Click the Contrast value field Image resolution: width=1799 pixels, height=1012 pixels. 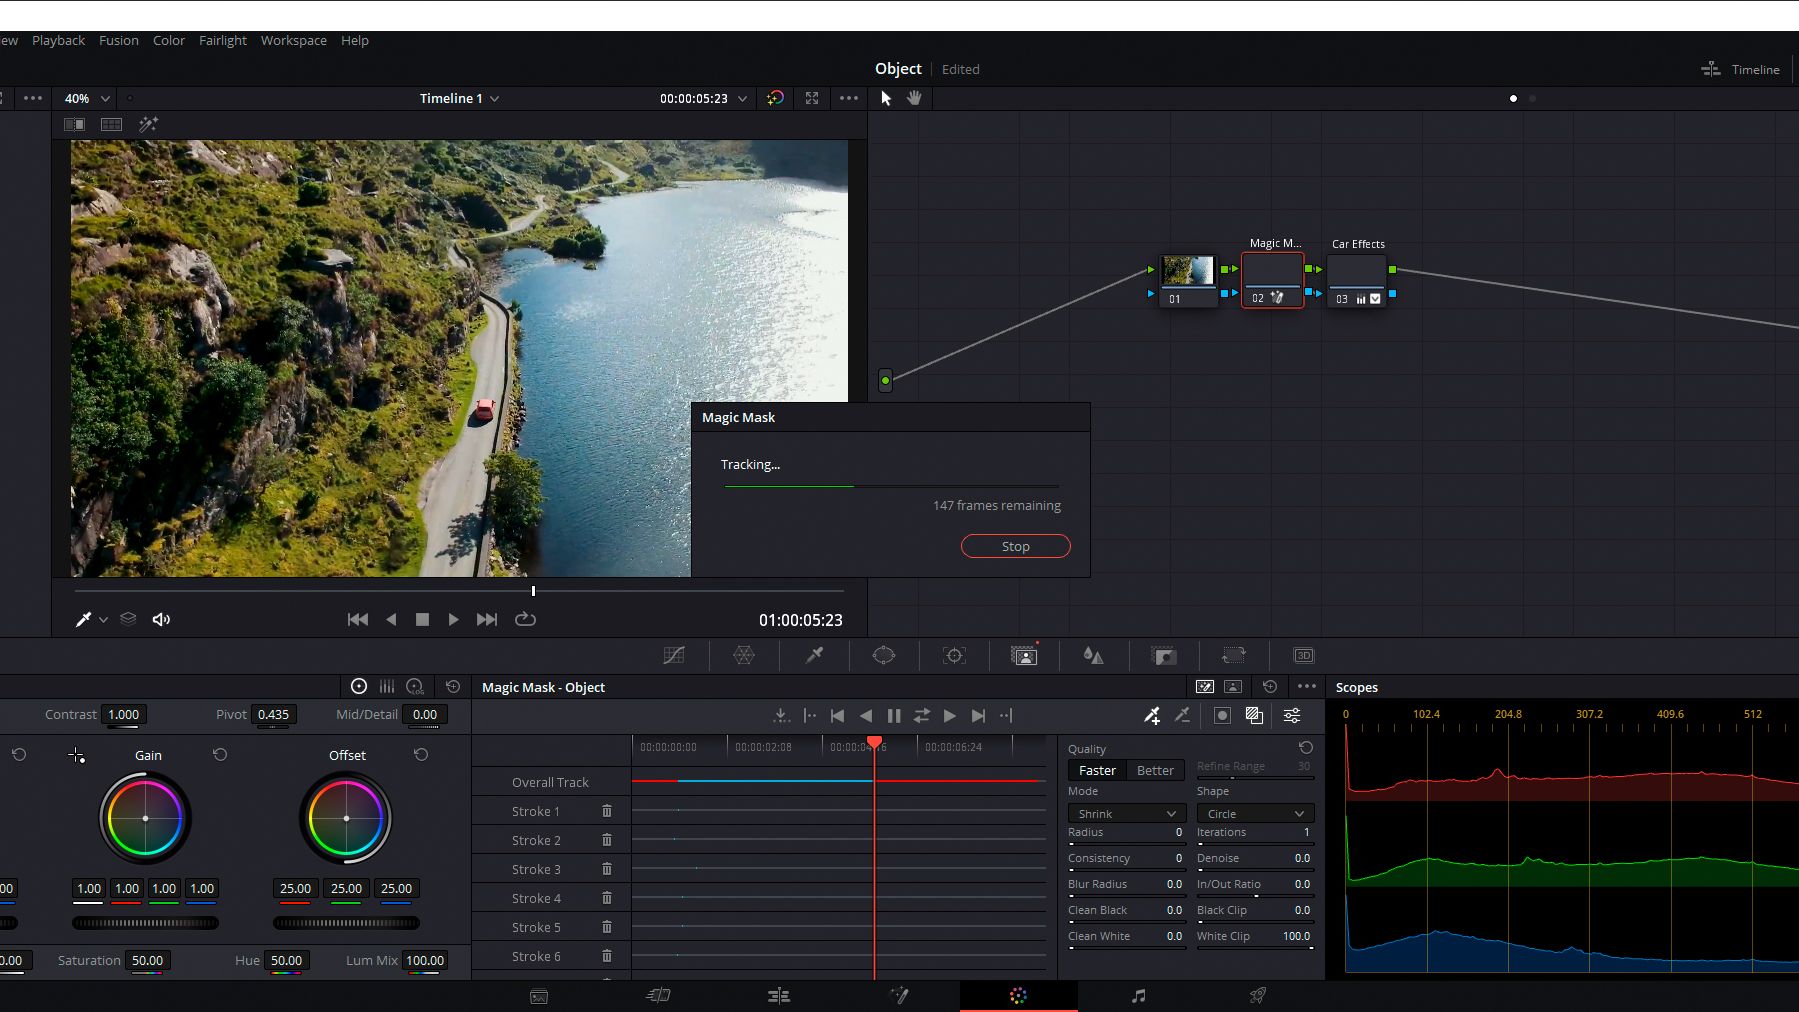click(x=124, y=714)
